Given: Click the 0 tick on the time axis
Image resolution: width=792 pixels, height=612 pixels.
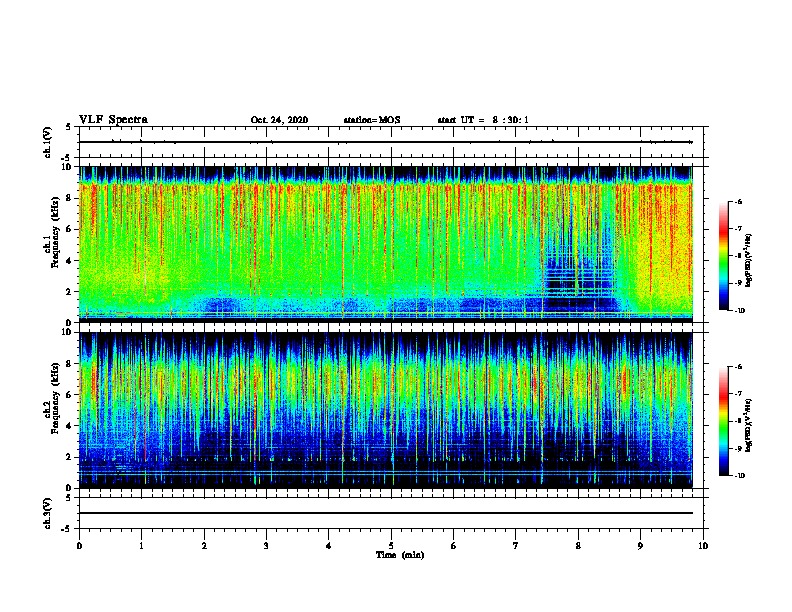Looking at the screenshot, I should coord(79,546).
